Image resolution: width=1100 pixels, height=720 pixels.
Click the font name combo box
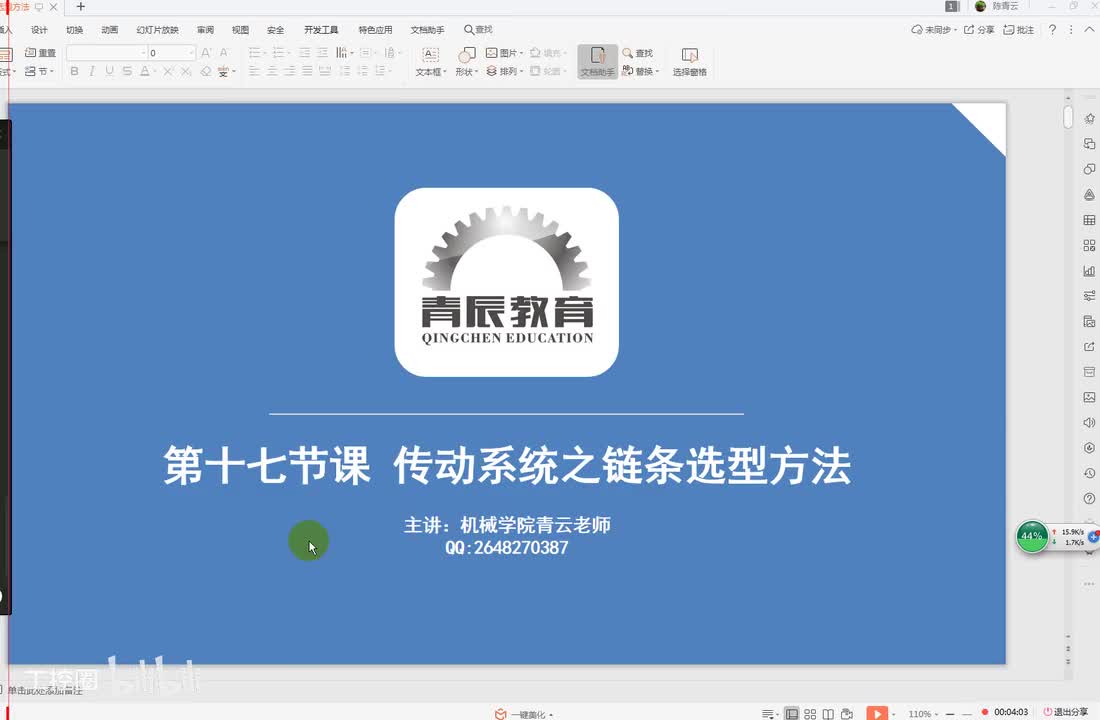107,53
